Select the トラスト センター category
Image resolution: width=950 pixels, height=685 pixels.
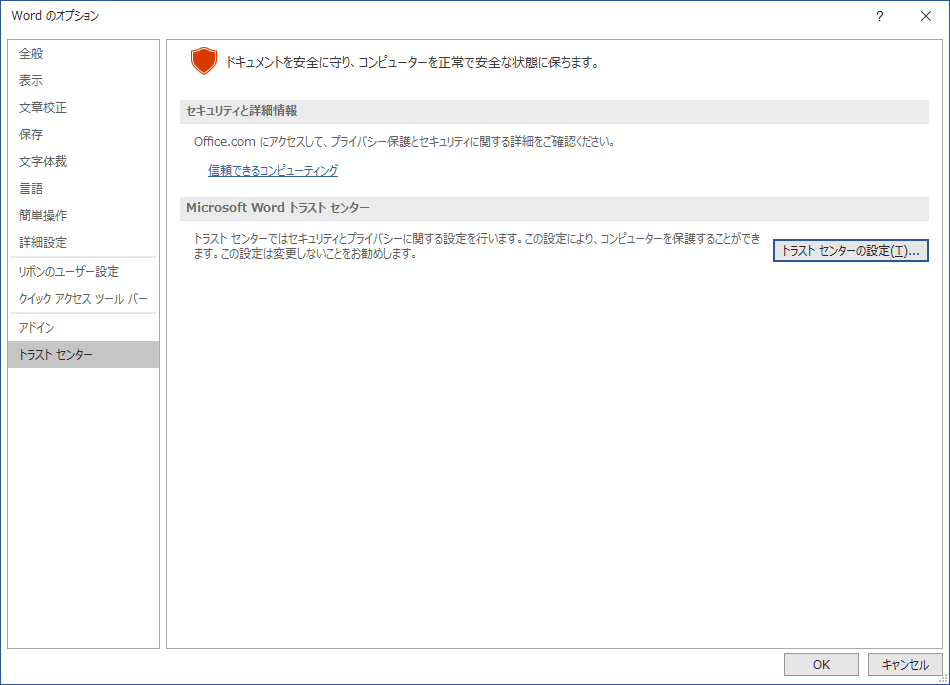tap(58, 354)
